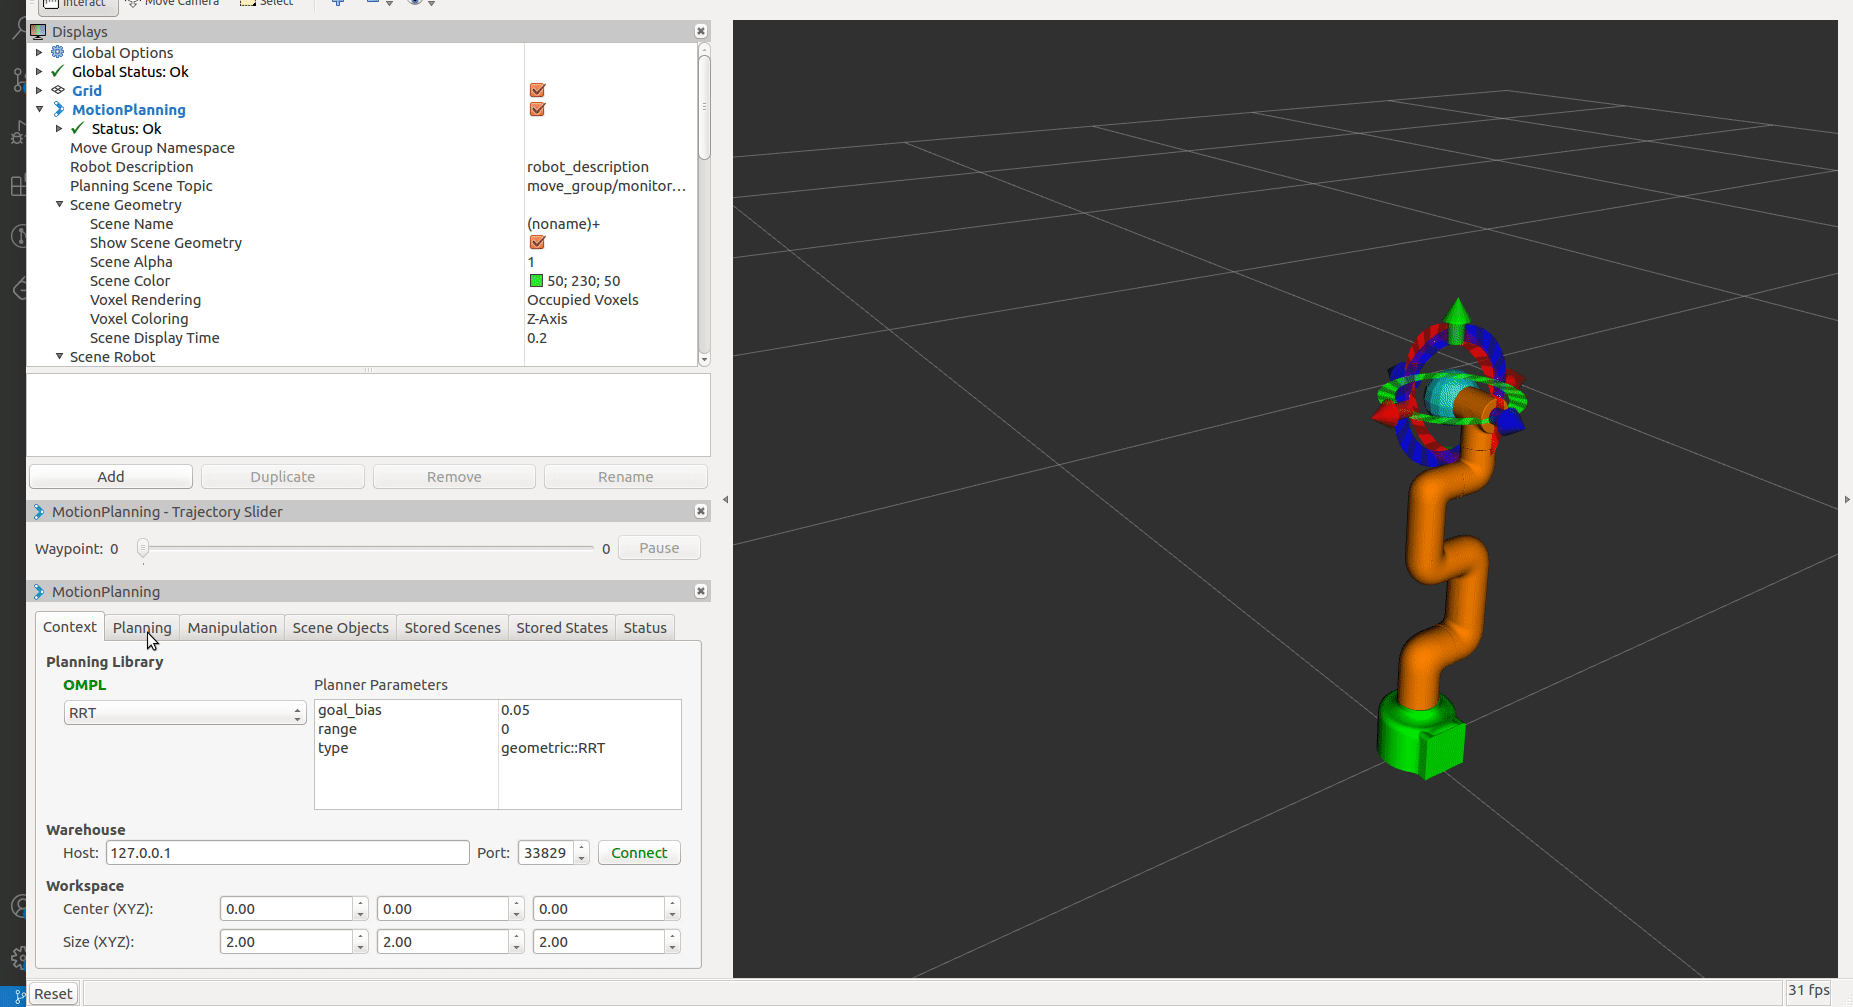Click the Global Options gear icon
This screenshot has height=1007, width=1853.
[58, 52]
